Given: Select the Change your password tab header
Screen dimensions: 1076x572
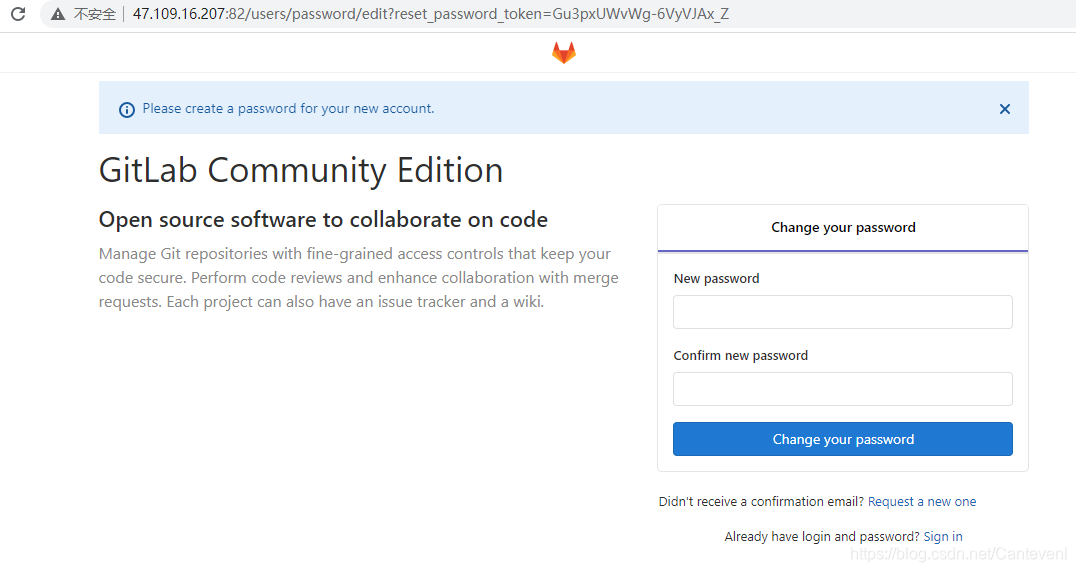Looking at the screenshot, I should click(843, 228).
